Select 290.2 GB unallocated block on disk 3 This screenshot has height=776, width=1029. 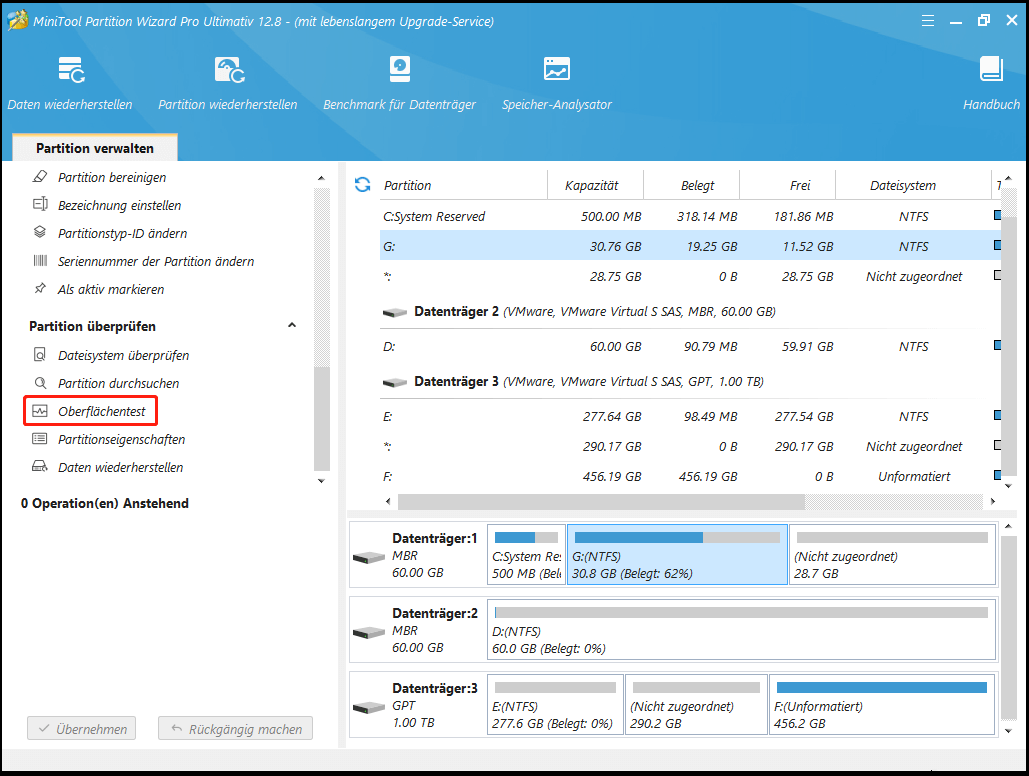coord(696,704)
